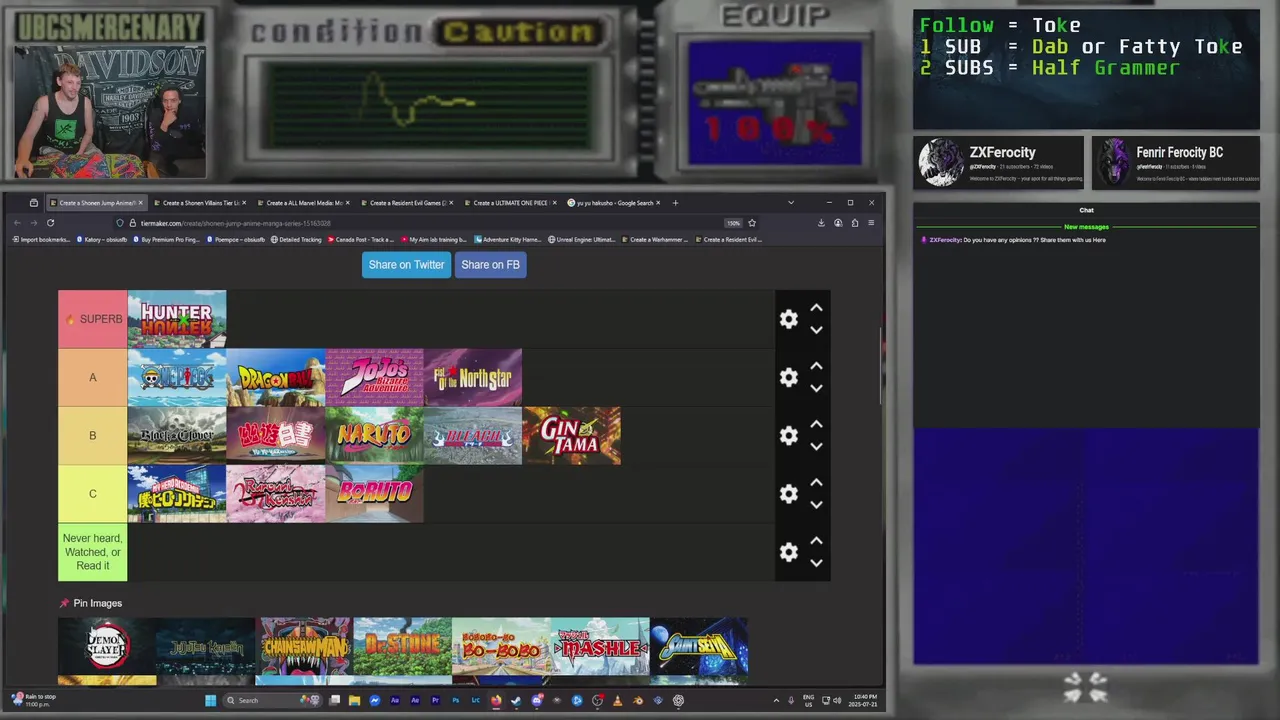Select the Dragon Ball thumbnail
Image resolution: width=1280 pixels, height=720 pixels.
pos(276,377)
